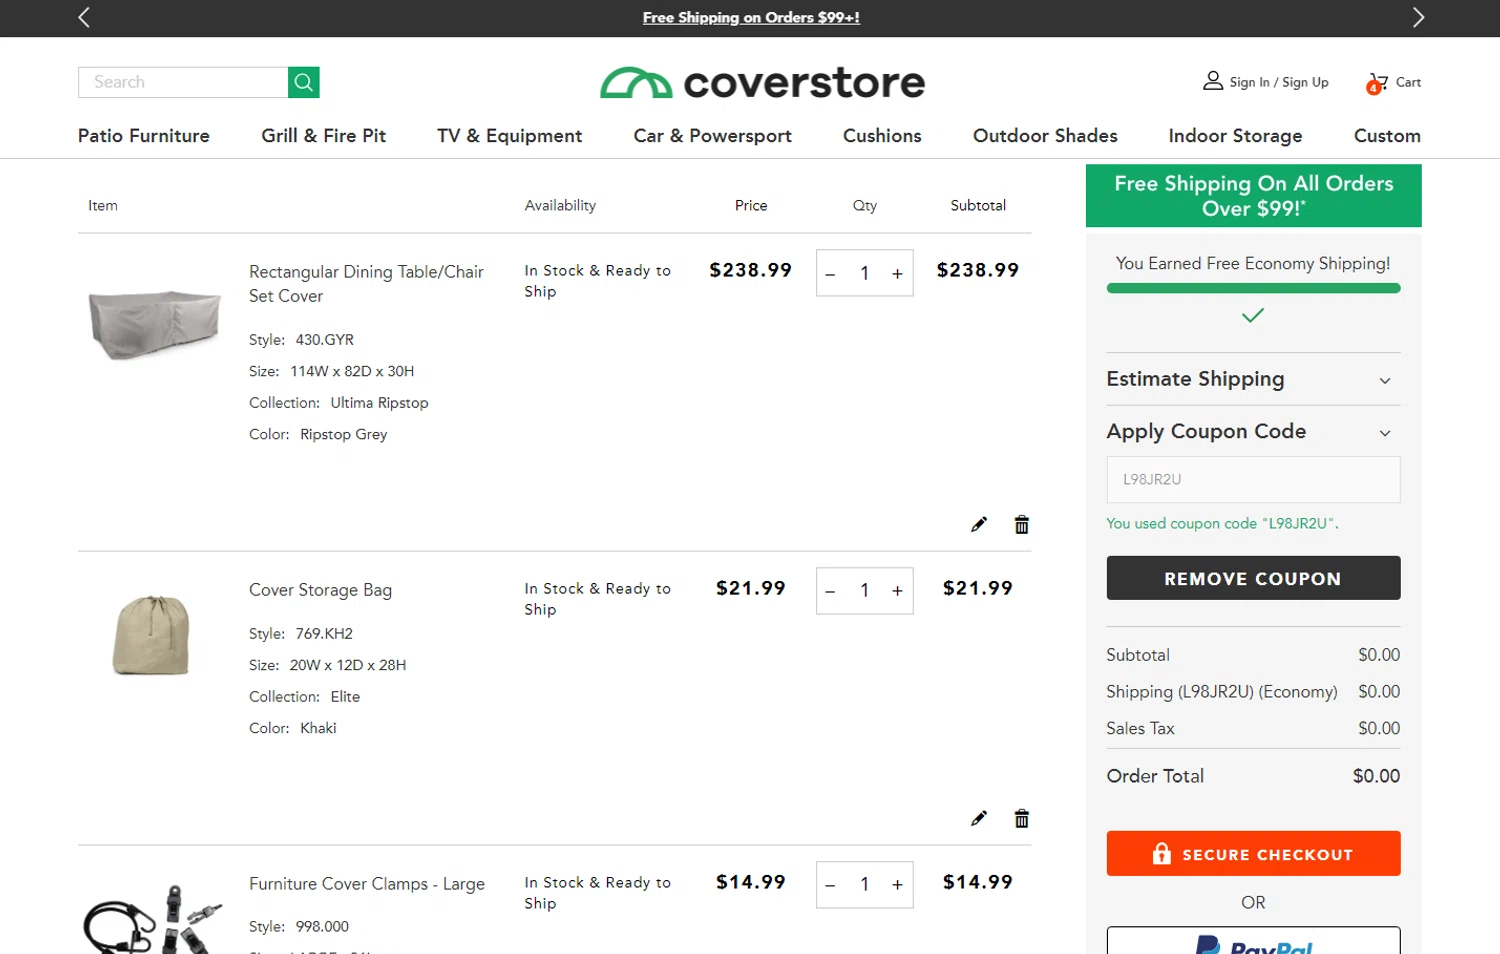Click the grey dining set cover thumbnail
The width and height of the screenshot is (1500, 954).
click(x=154, y=324)
